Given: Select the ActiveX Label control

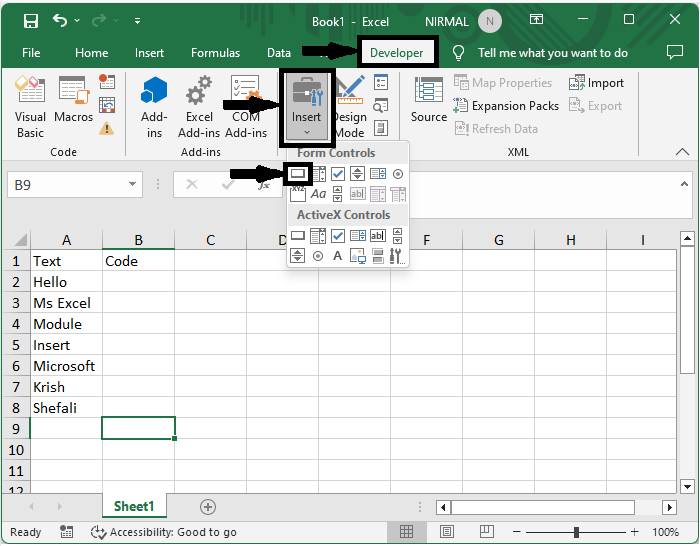Looking at the screenshot, I should (338, 256).
